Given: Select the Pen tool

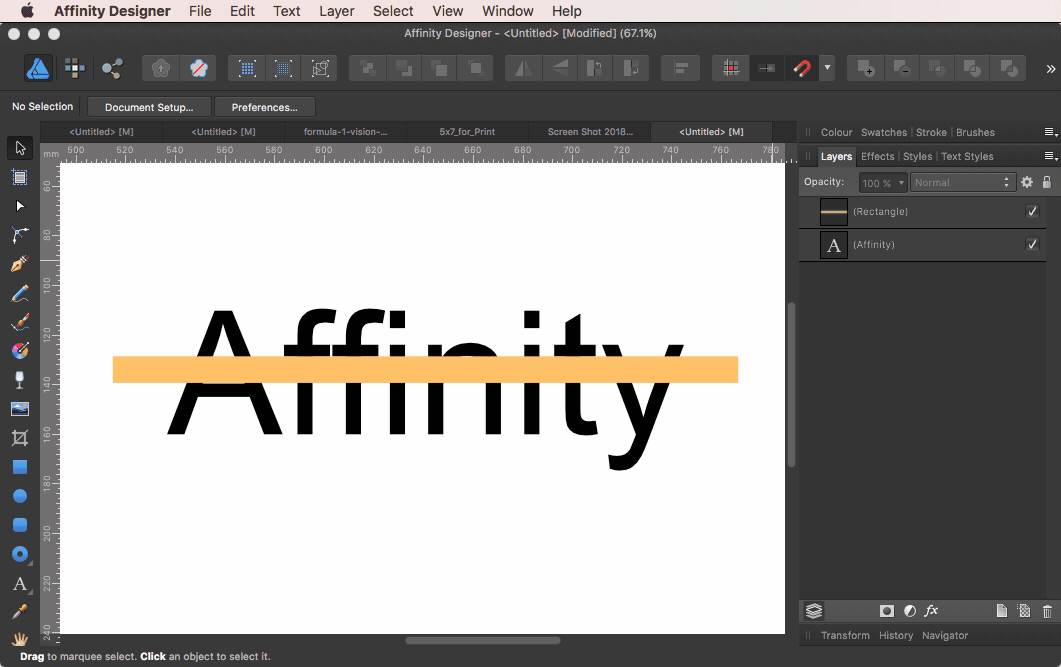Looking at the screenshot, I should click(19, 265).
